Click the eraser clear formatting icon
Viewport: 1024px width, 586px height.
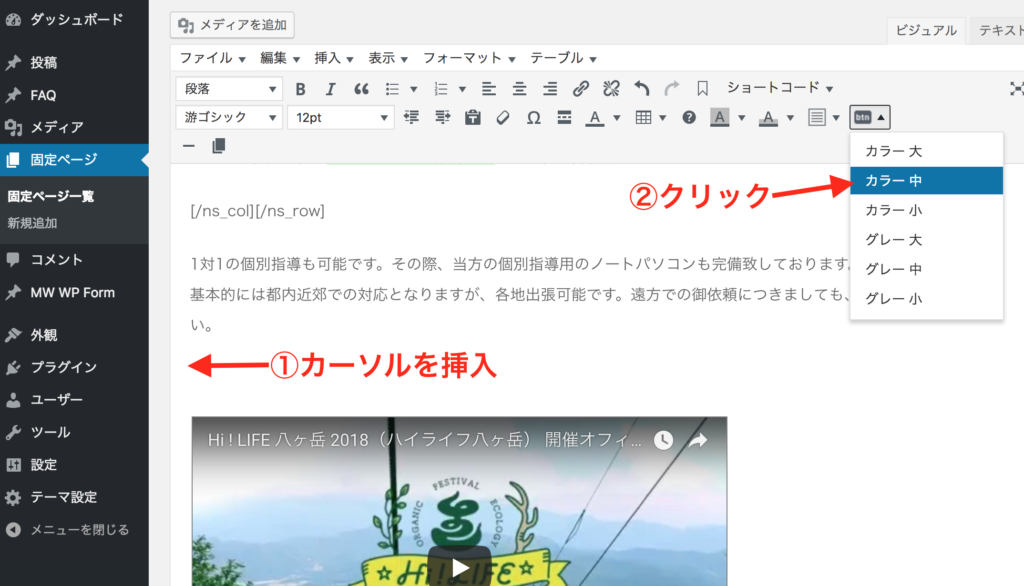pyautogui.click(x=503, y=118)
